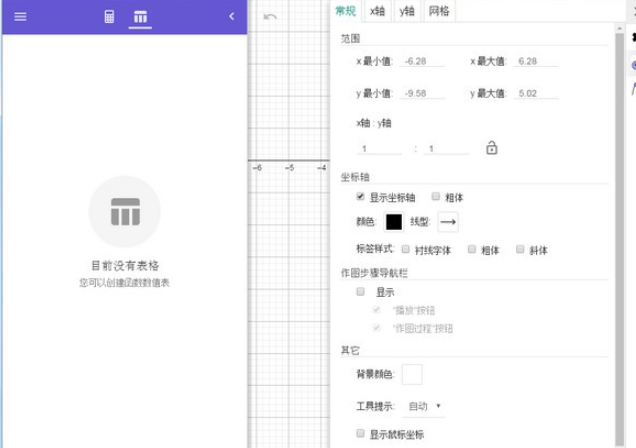Click the 目前没有表格 text
Image resolution: width=636 pixels, height=448 pixels.
pyautogui.click(x=125, y=266)
